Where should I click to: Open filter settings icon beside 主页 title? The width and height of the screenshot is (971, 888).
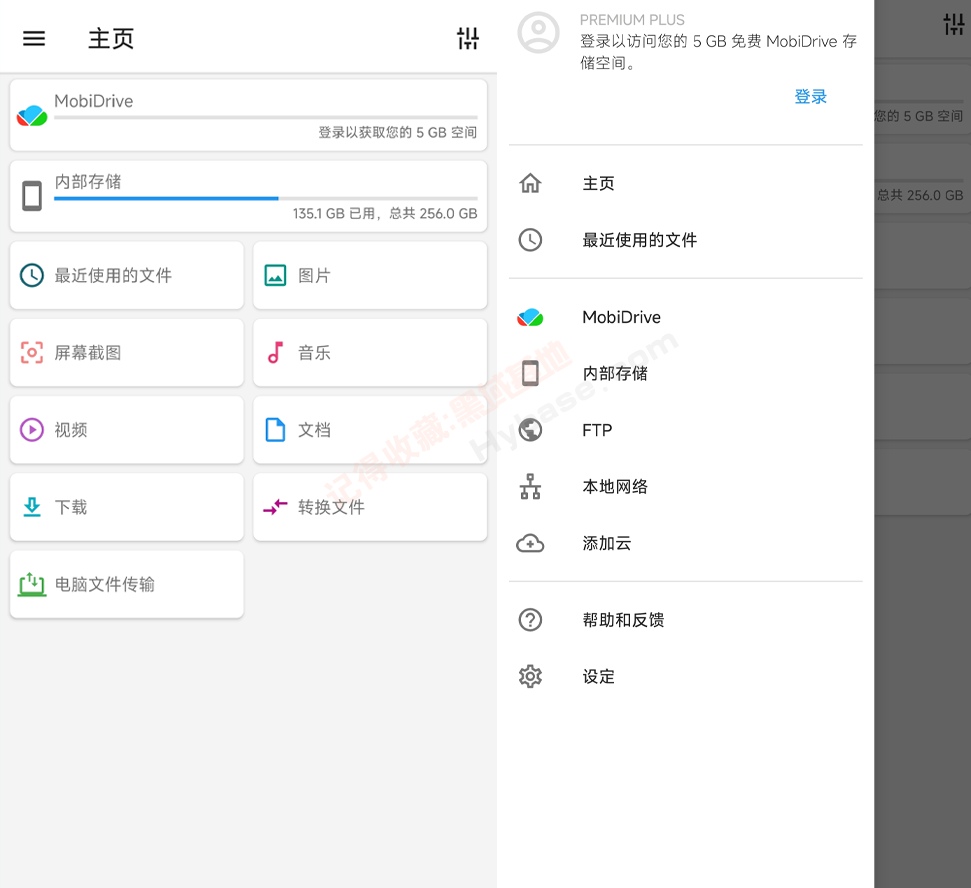tap(468, 38)
